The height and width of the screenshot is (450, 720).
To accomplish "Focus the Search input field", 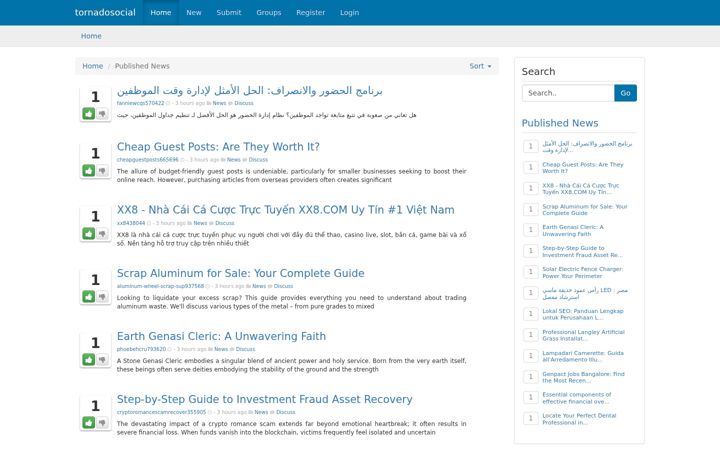I will click(x=568, y=93).
